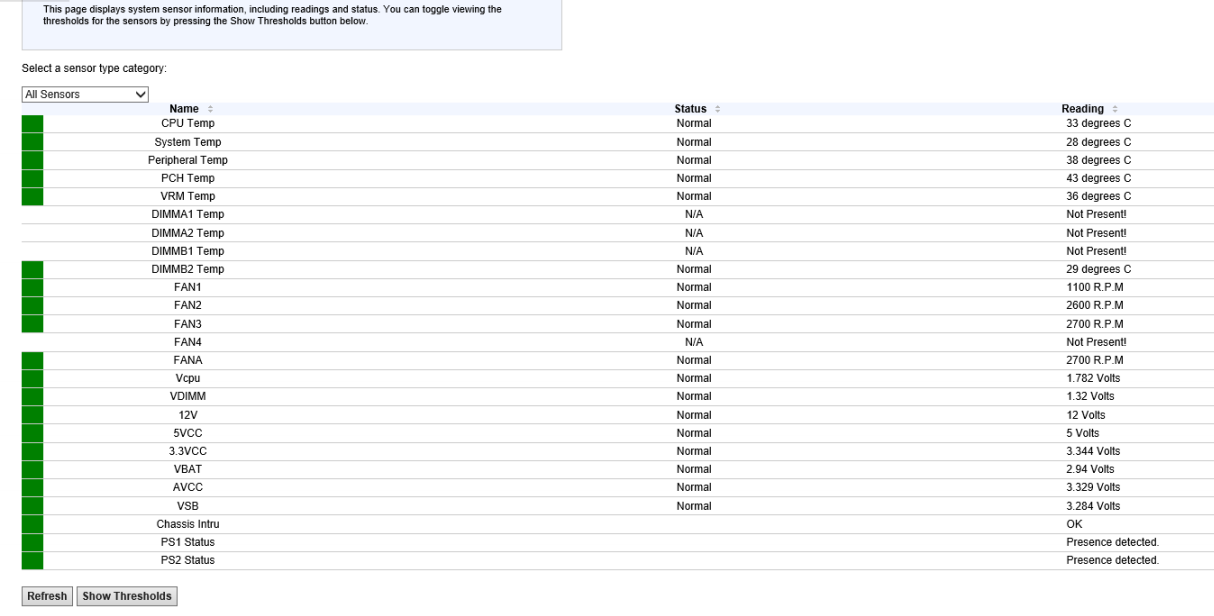
Task: Click the green status indicator for FAN1
Action: [33, 287]
